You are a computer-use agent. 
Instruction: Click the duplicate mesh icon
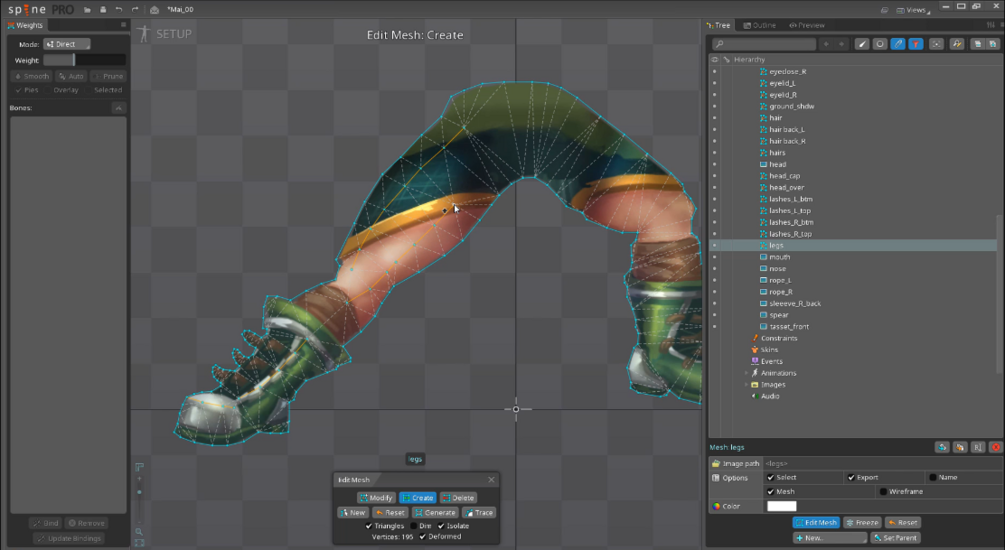(942, 447)
